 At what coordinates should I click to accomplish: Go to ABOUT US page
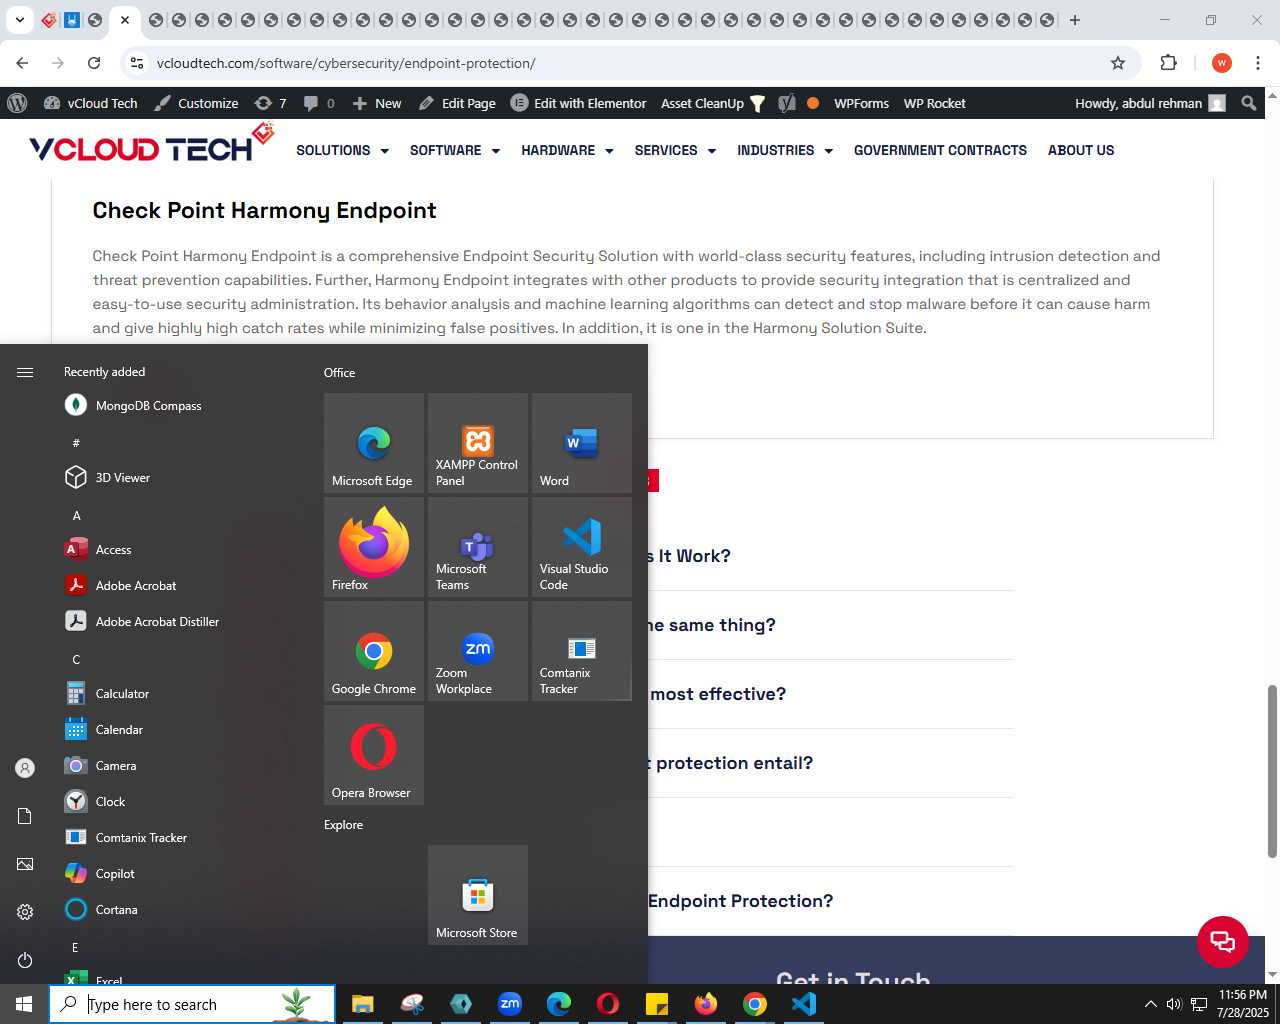click(1081, 150)
